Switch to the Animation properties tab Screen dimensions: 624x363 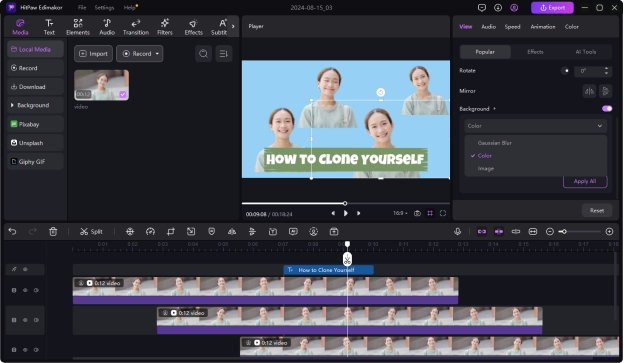pyautogui.click(x=543, y=27)
